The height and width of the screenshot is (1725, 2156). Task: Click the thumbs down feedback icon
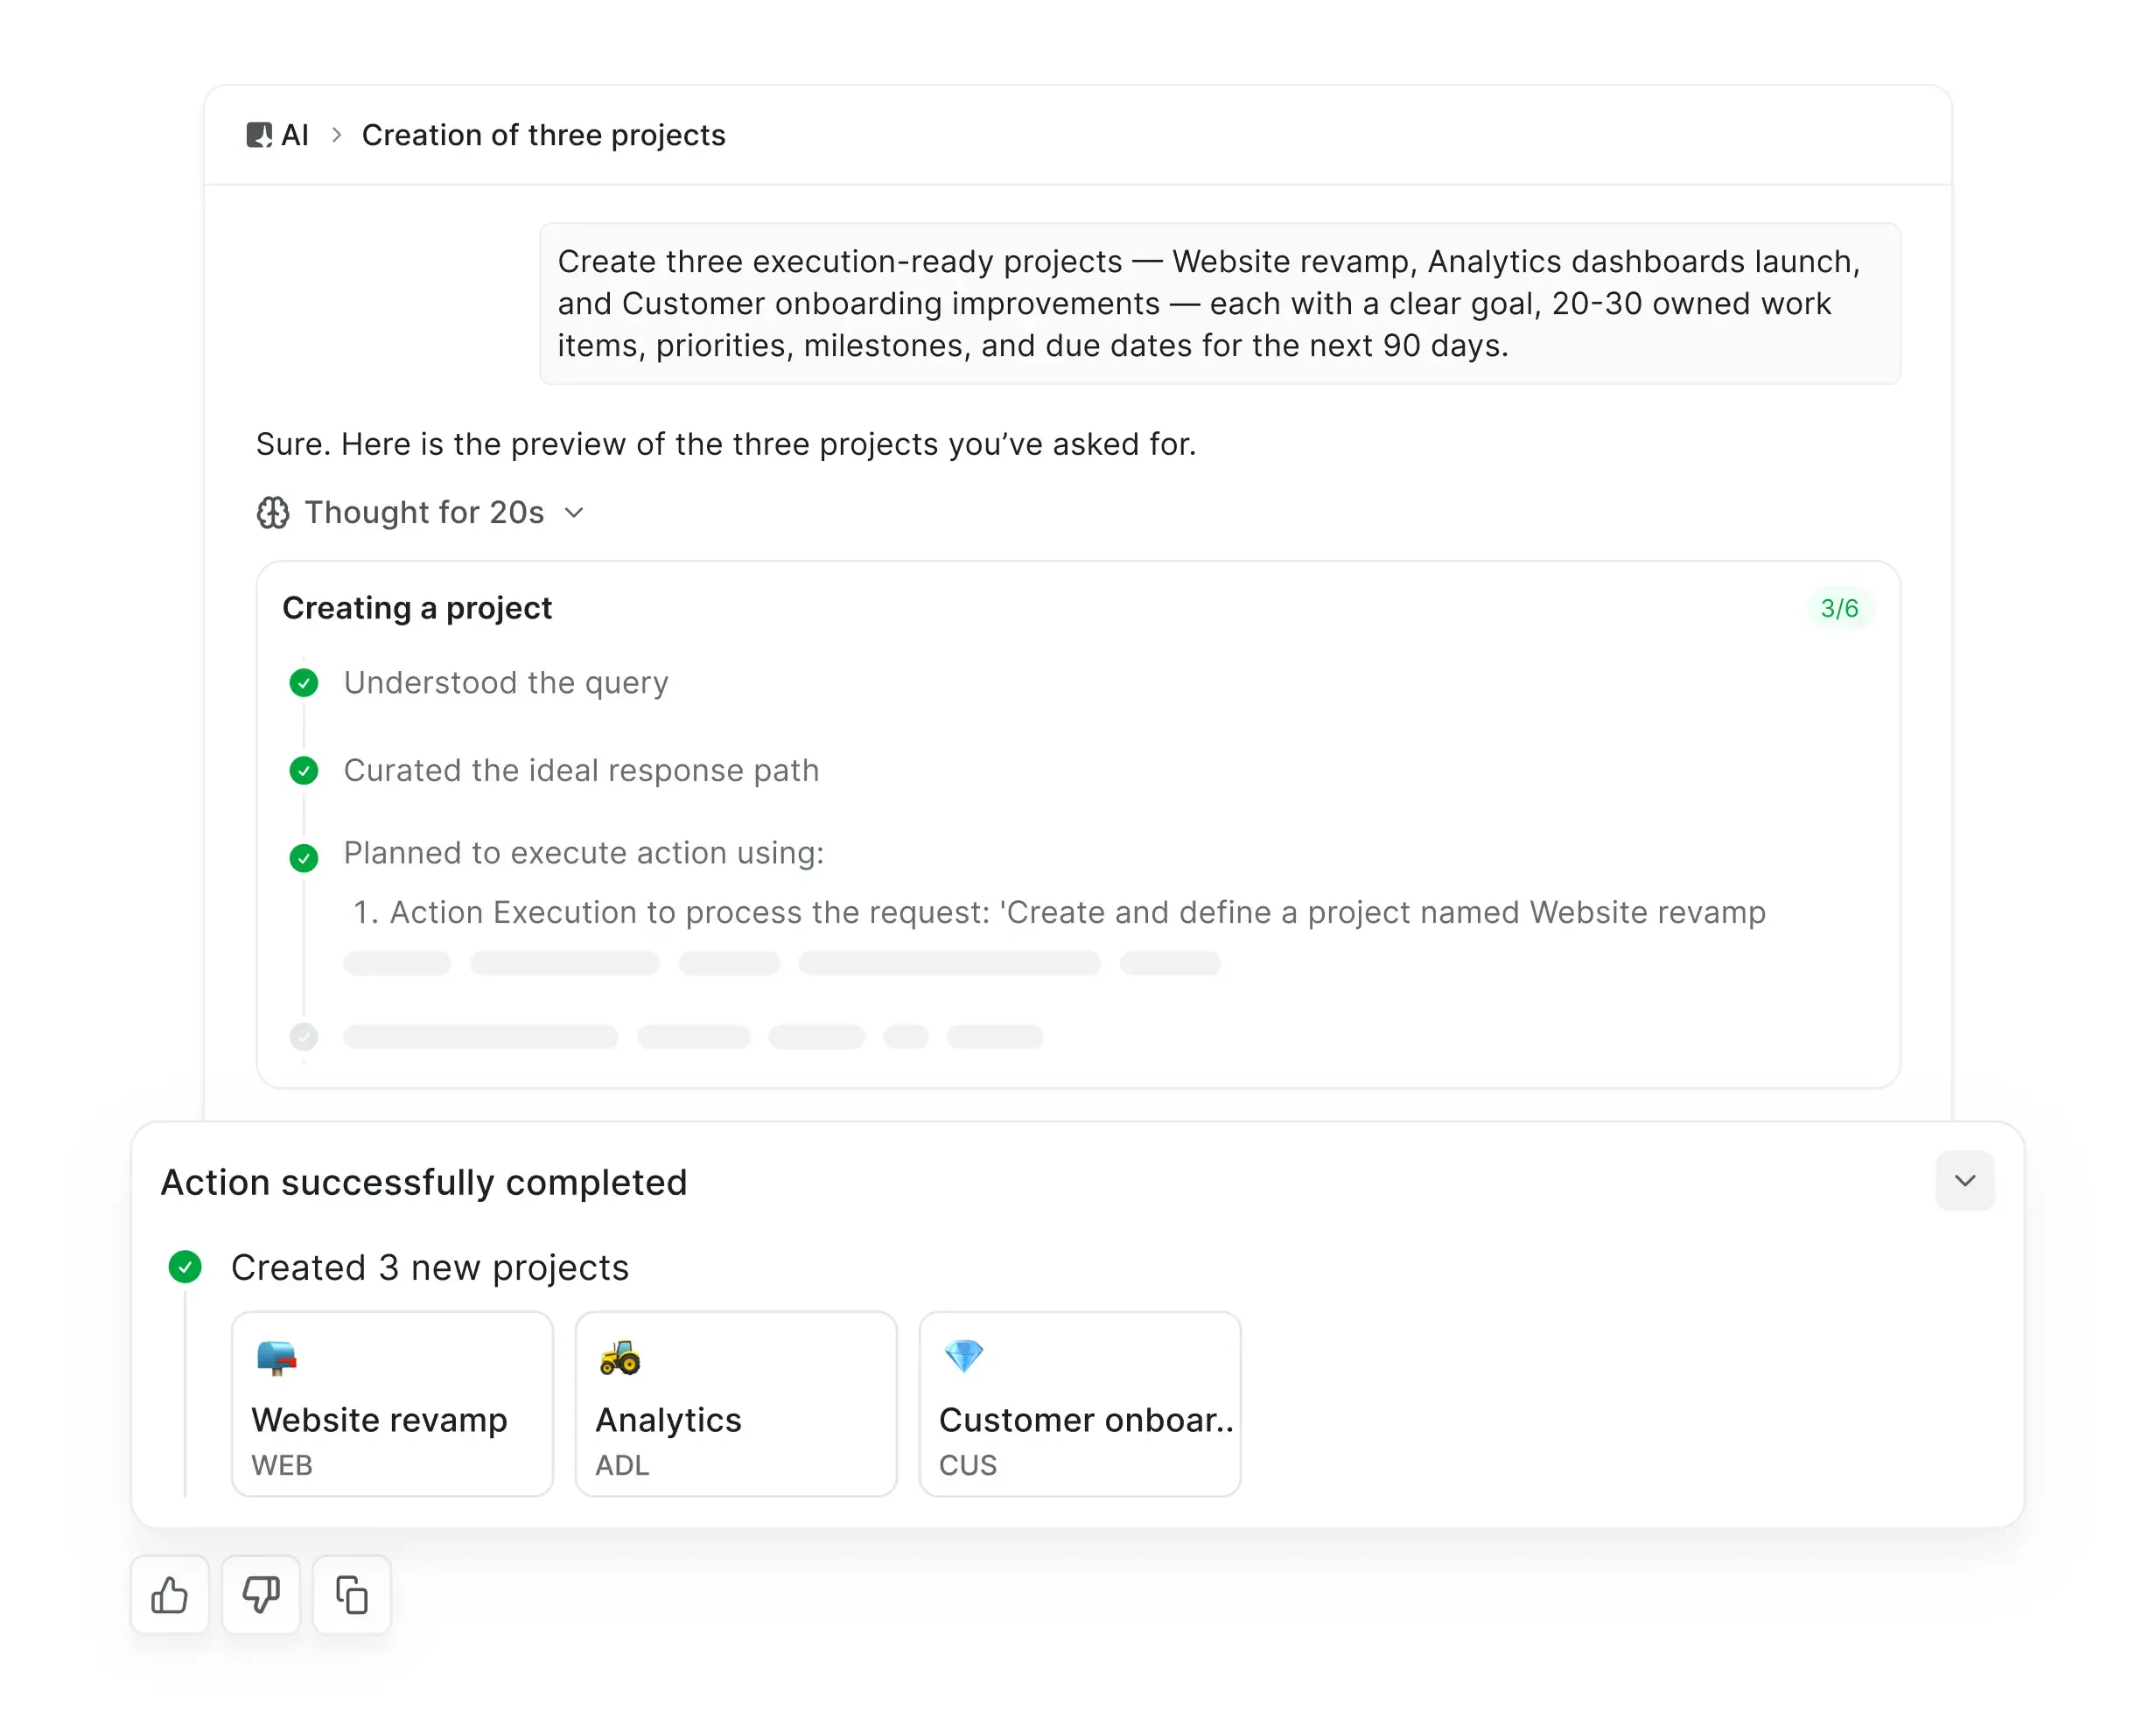click(261, 1595)
